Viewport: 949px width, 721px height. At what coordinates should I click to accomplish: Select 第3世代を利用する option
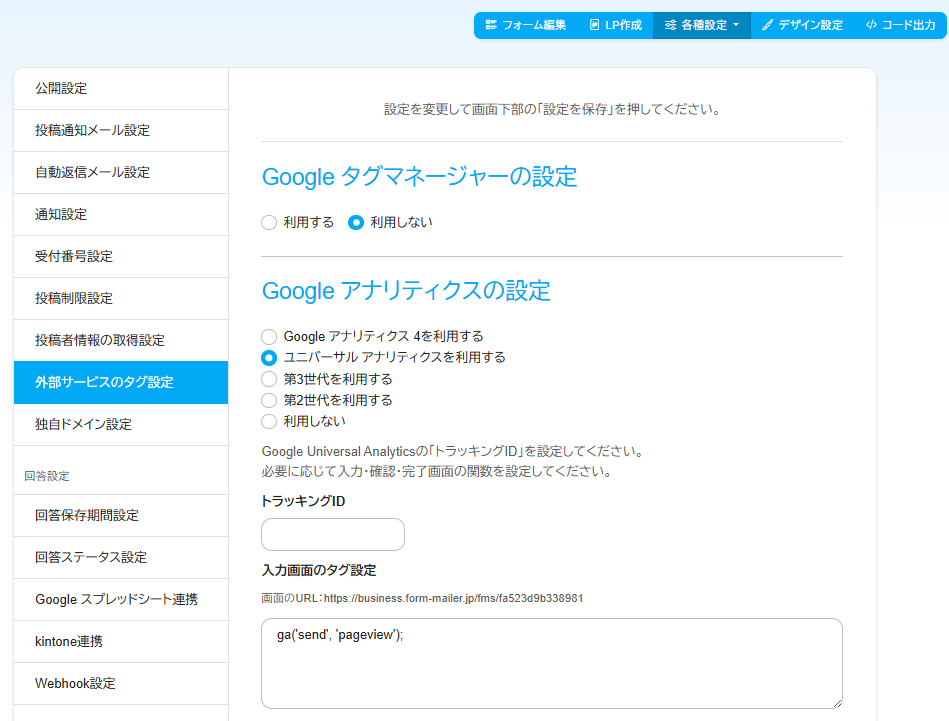(269, 380)
